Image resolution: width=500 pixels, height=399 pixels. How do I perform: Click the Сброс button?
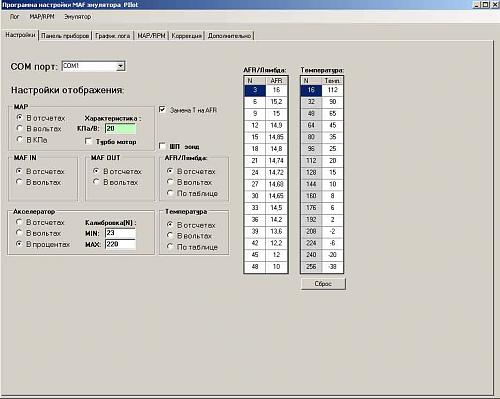click(323, 284)
